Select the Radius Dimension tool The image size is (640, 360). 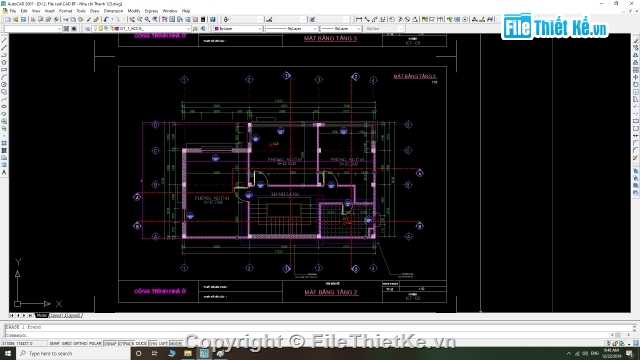pyautogui.click(x=391, y=19)
